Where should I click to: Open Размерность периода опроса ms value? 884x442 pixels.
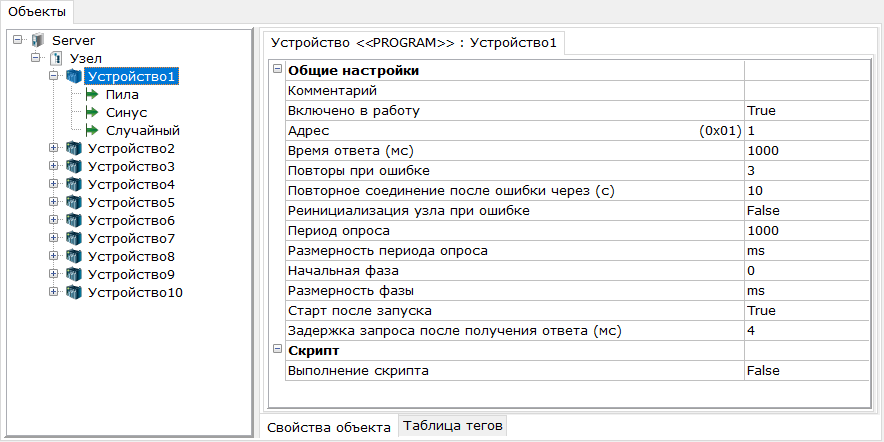(806, 250)
